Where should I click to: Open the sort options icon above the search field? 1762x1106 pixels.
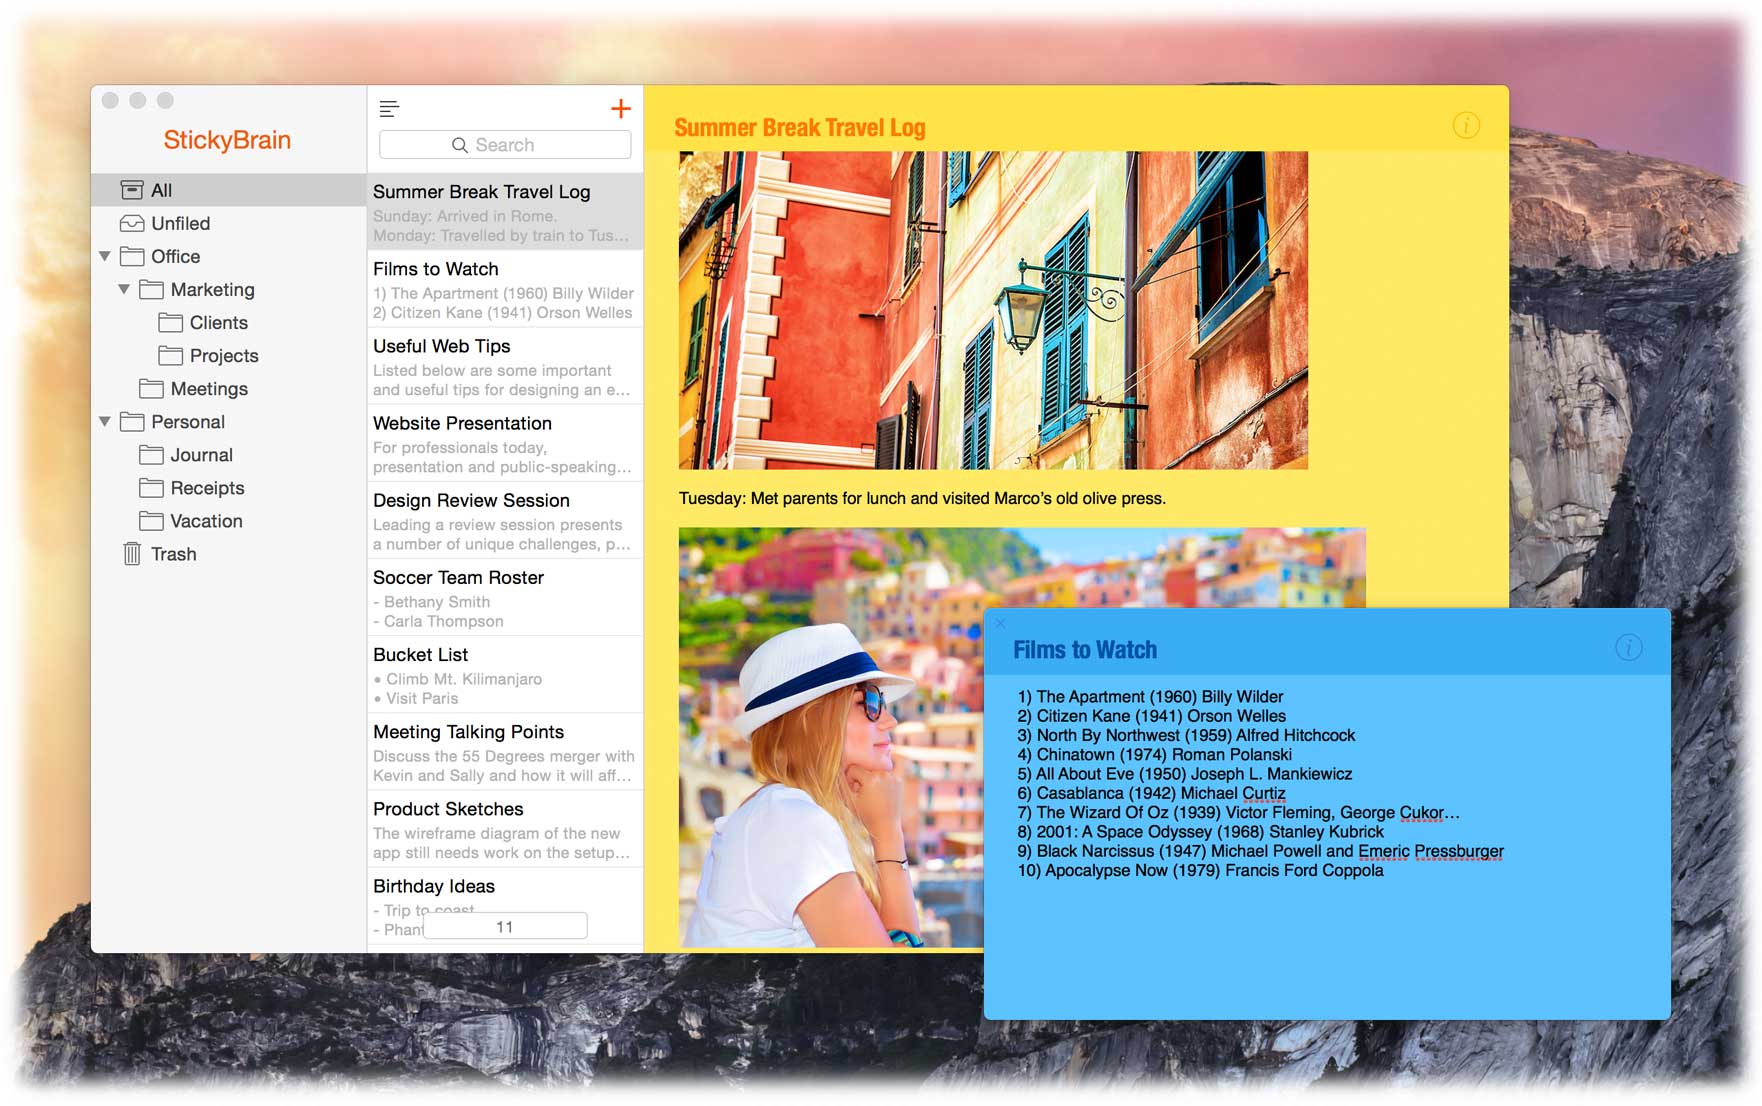[x=390, y=109]
